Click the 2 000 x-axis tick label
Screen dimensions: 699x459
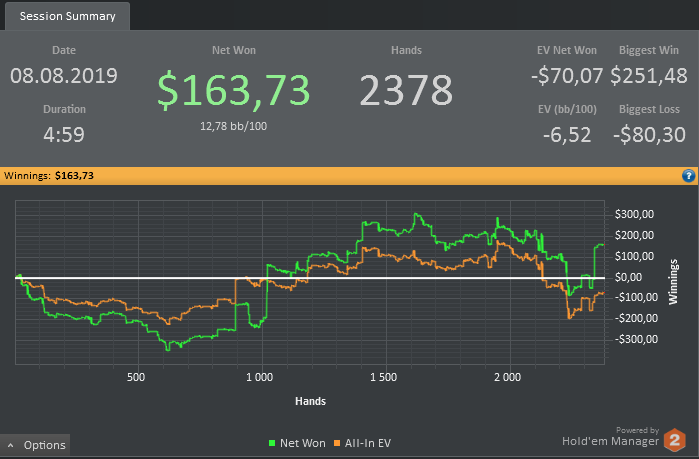(507, 377)
